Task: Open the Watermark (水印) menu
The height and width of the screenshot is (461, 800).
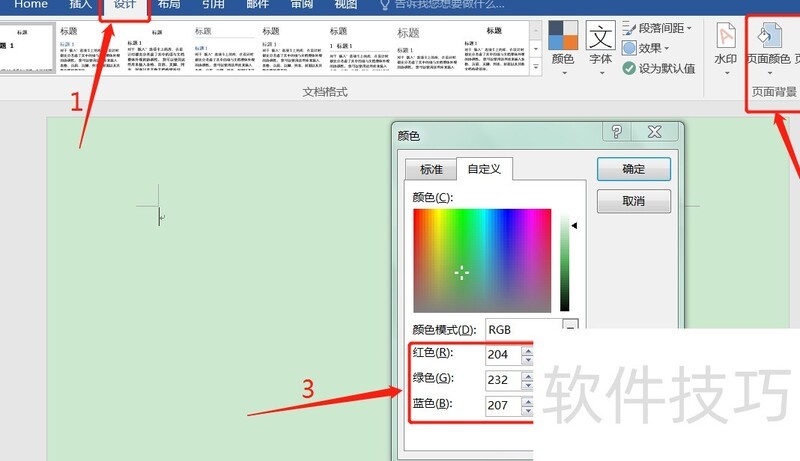Action: coord(726,49)
